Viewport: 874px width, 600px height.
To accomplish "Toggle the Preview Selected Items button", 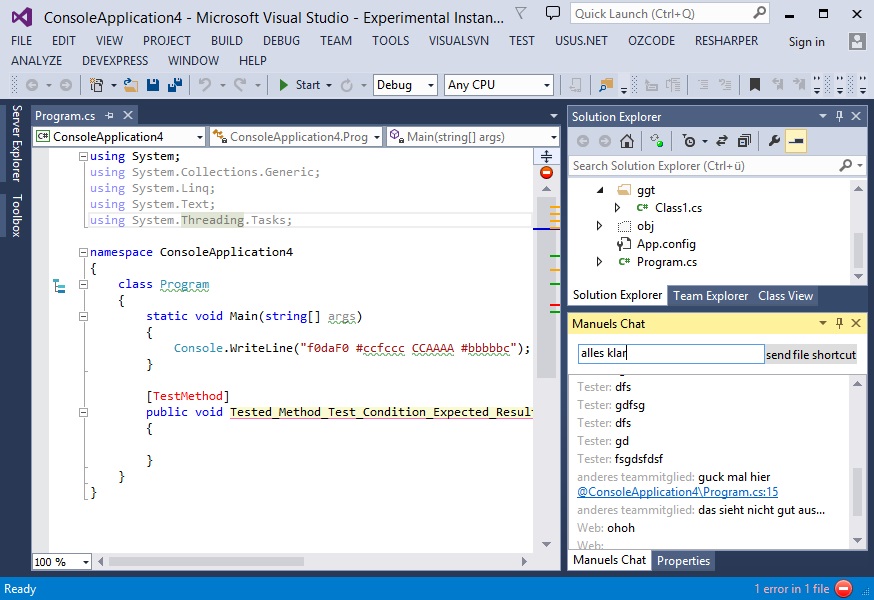I will pos(796,141).
